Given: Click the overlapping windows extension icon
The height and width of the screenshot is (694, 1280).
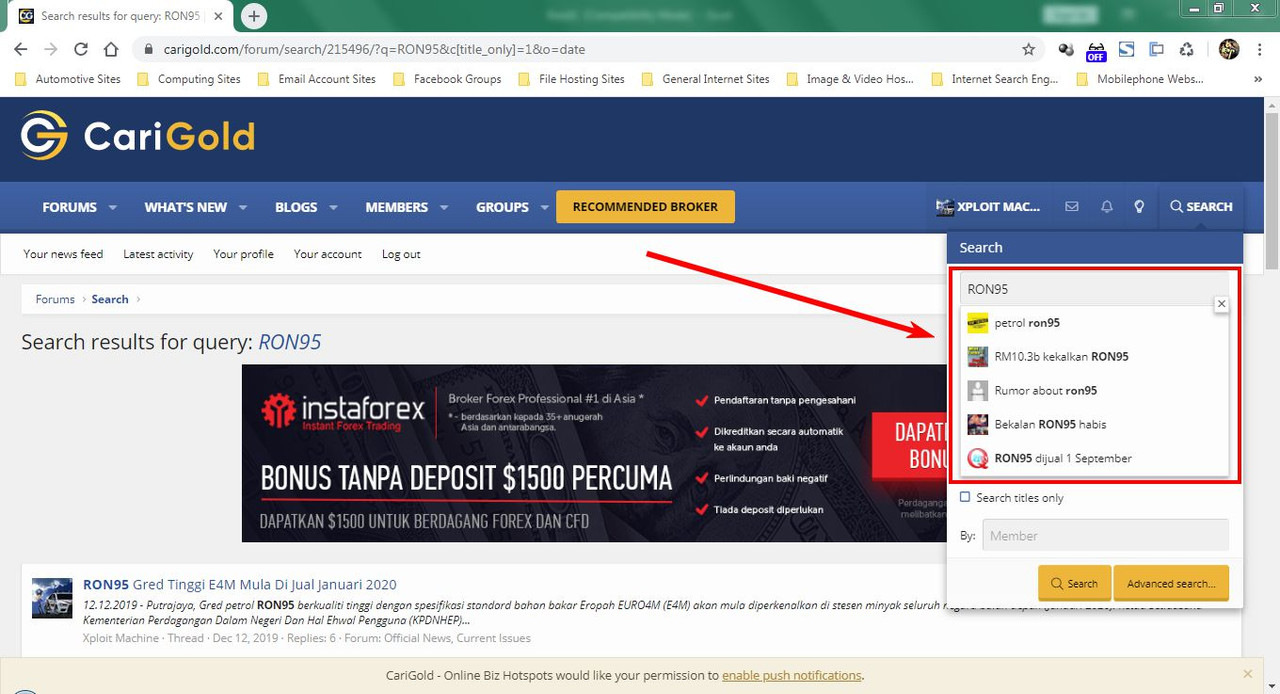Looking at the screenshot, I should (x=1156, y=49).
